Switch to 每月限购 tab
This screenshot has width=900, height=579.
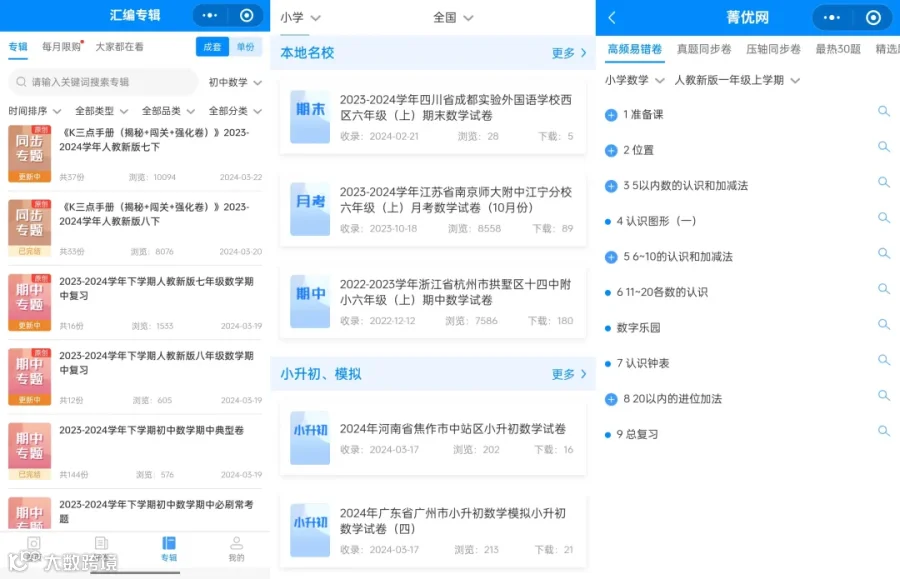[63, 47]
